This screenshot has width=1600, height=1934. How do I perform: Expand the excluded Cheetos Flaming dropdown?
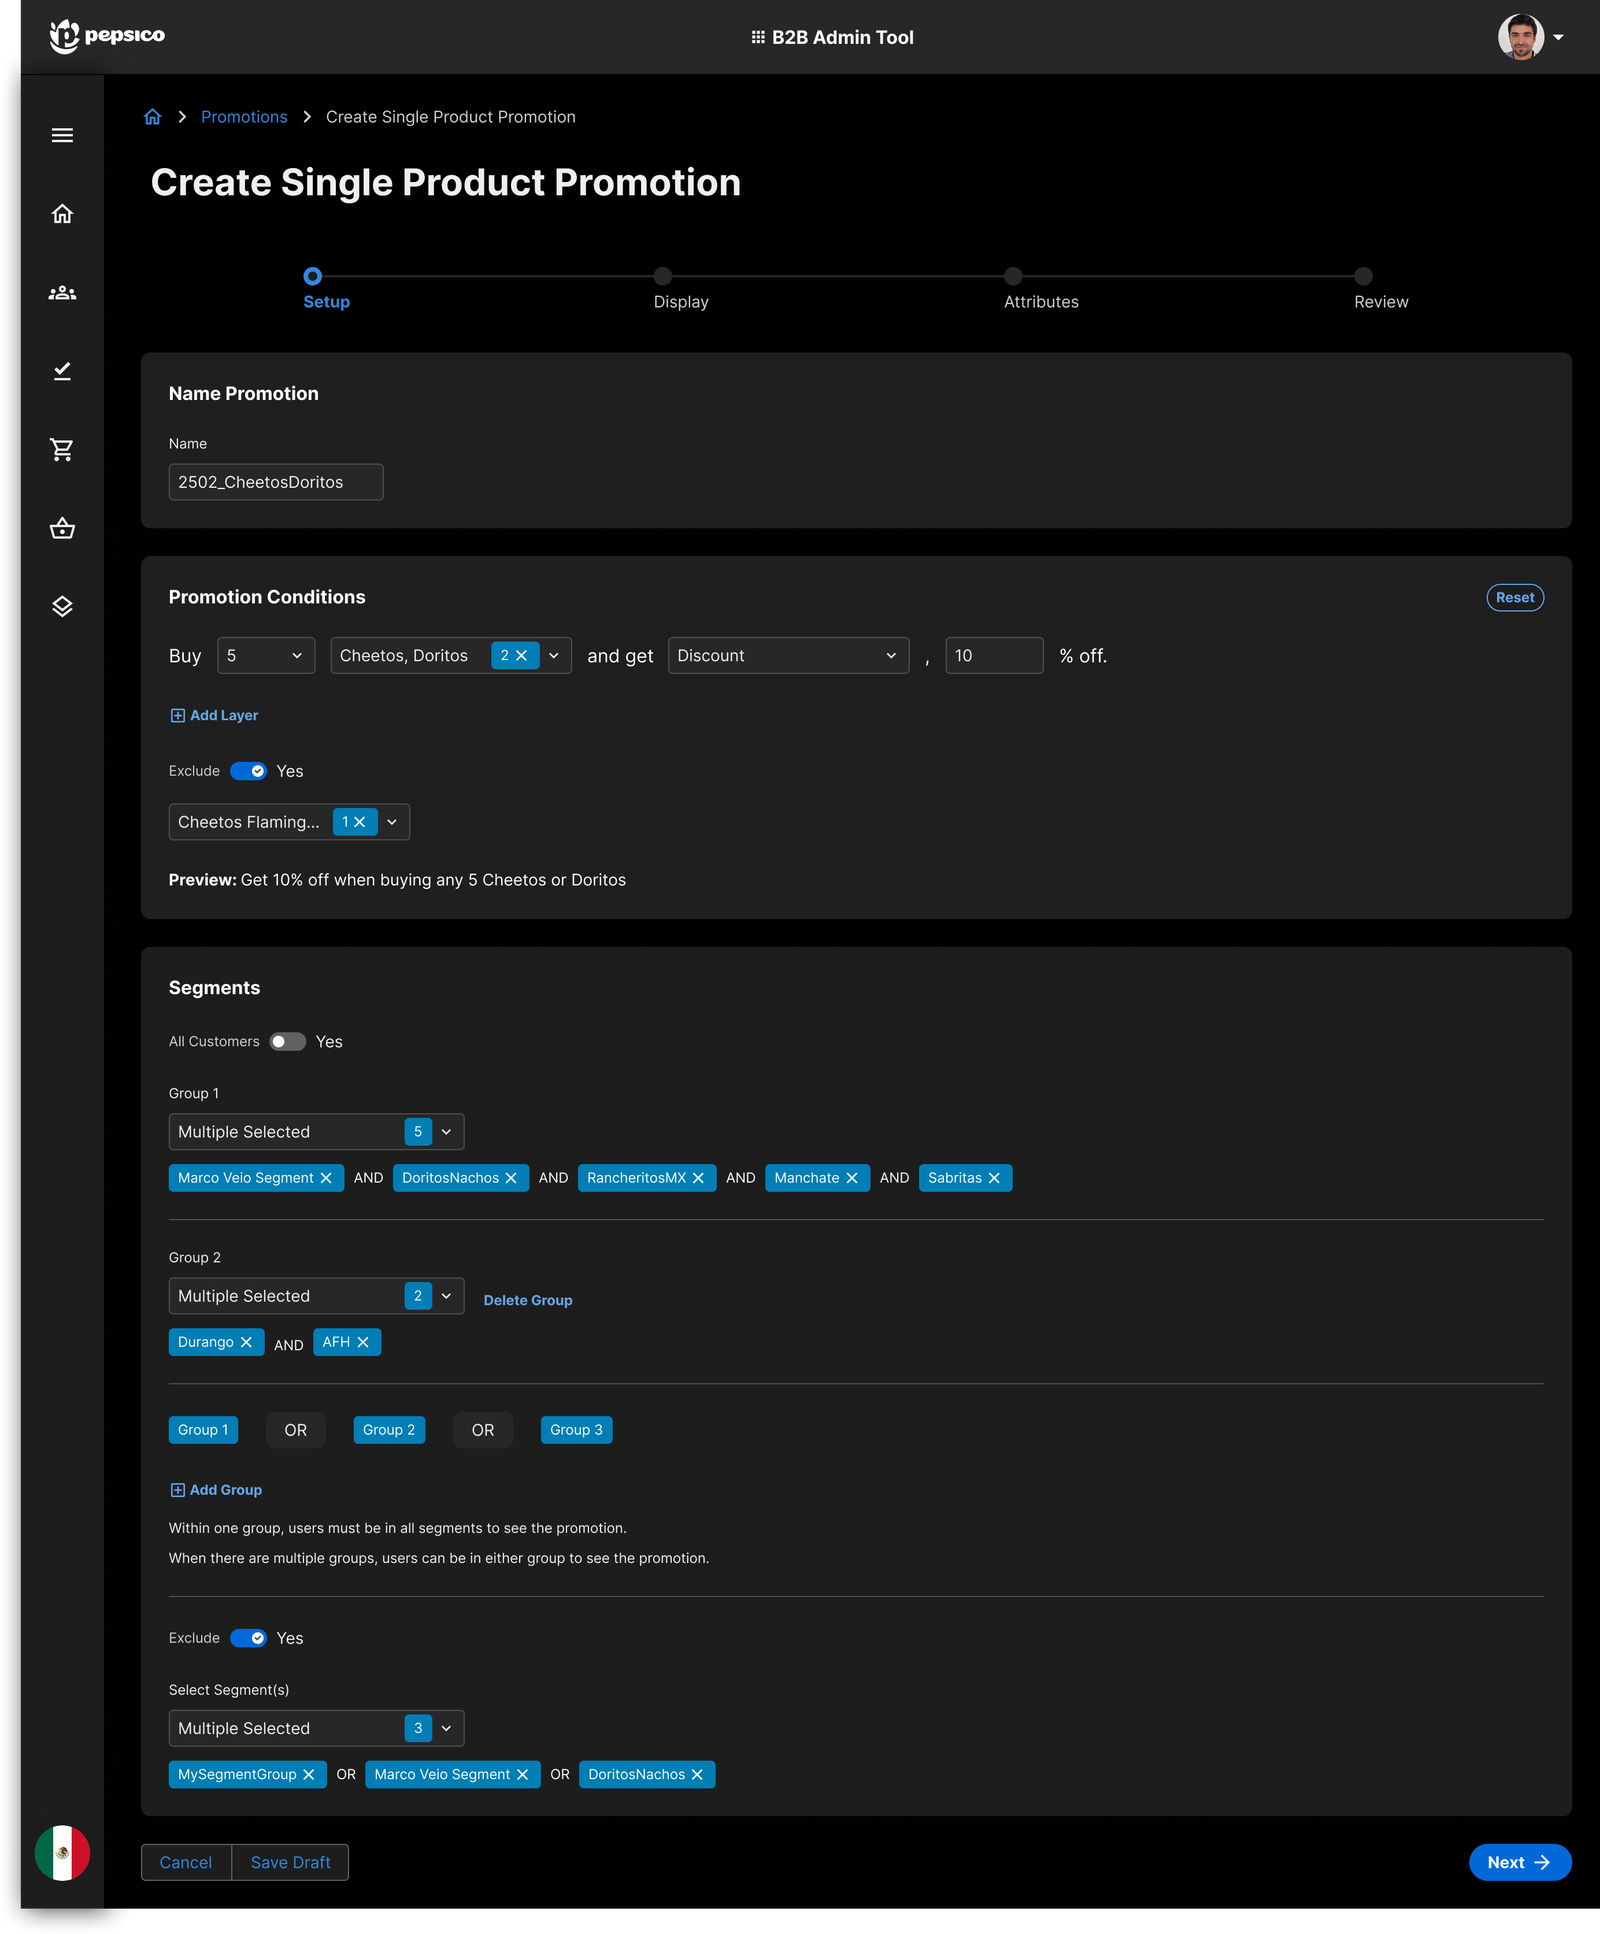(x=392, y=822)
